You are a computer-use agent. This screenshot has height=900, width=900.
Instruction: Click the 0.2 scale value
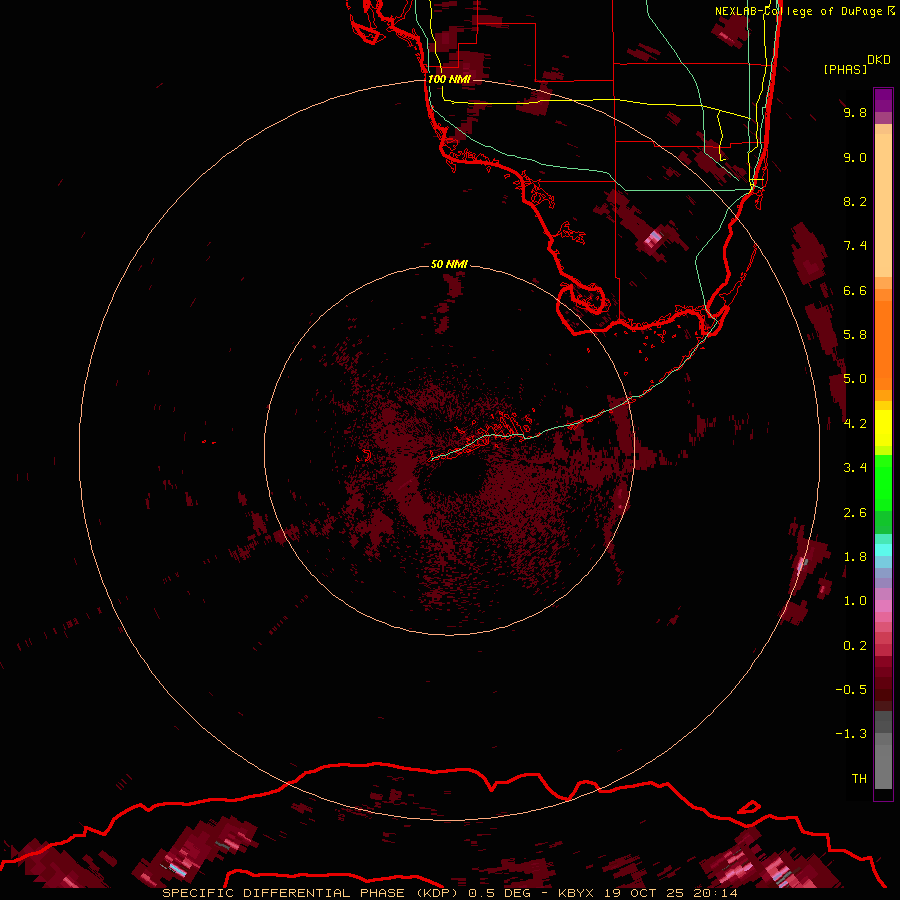(855, 646)
